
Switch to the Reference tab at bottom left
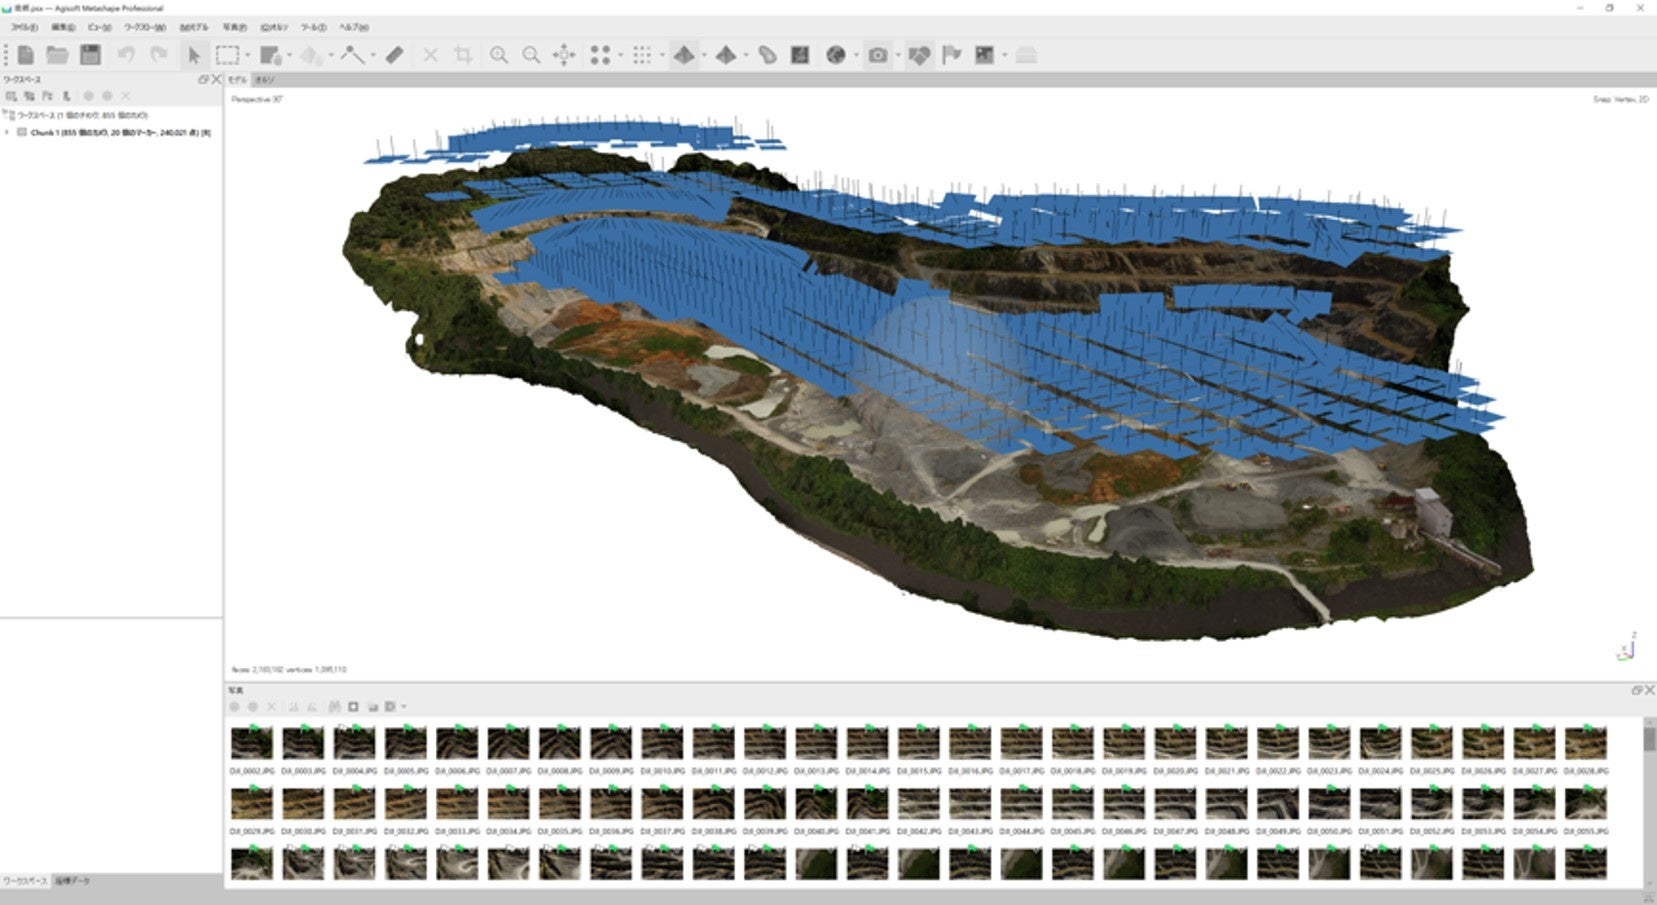pyautogui.click(x=72, y=881)
